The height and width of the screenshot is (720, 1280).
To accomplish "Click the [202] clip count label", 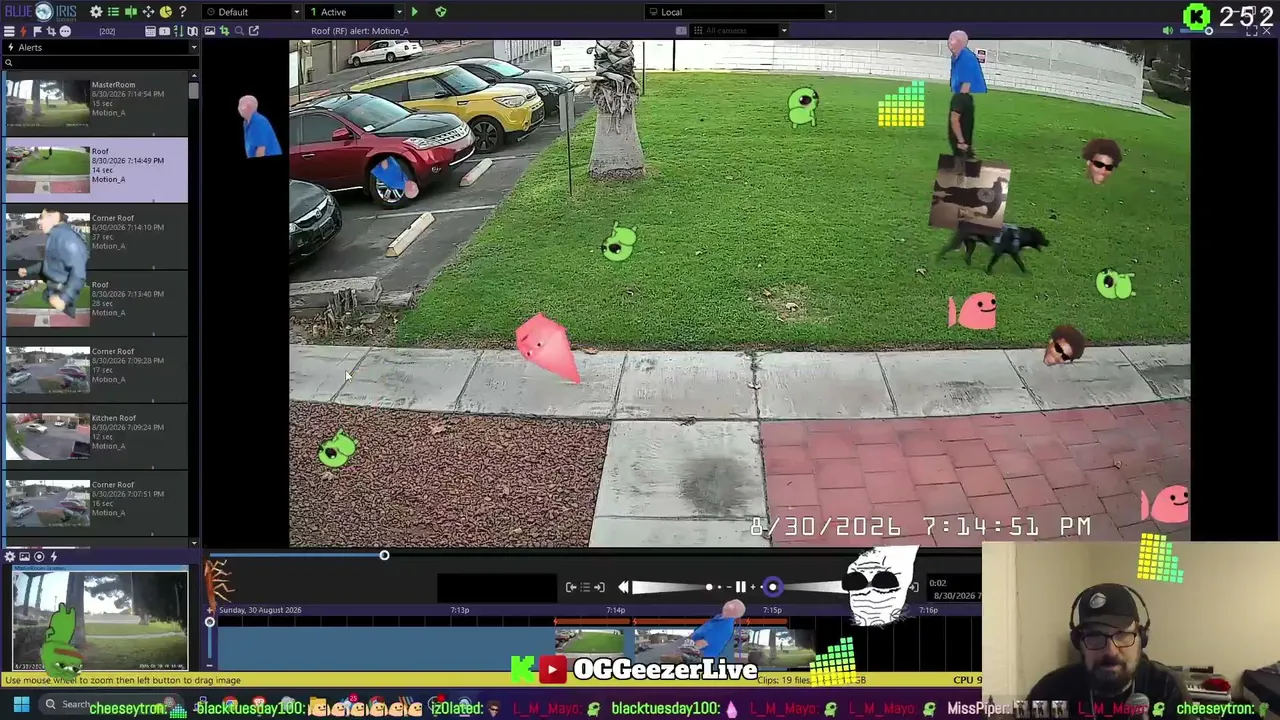I will coord(106,31).
